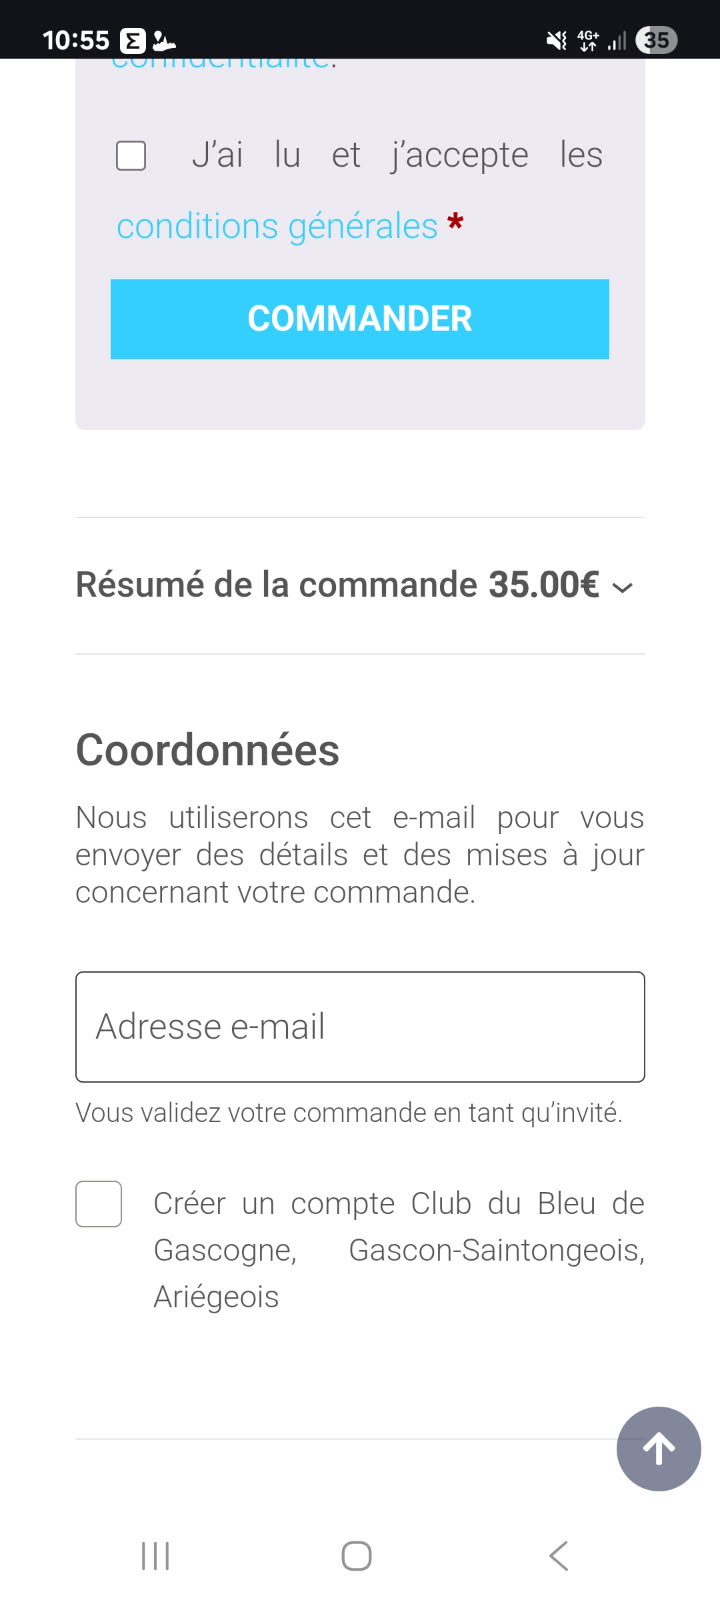Tap the muted sound status icon
The width and height of the screenshot is (720, 1600).
[x=556, y=40]
